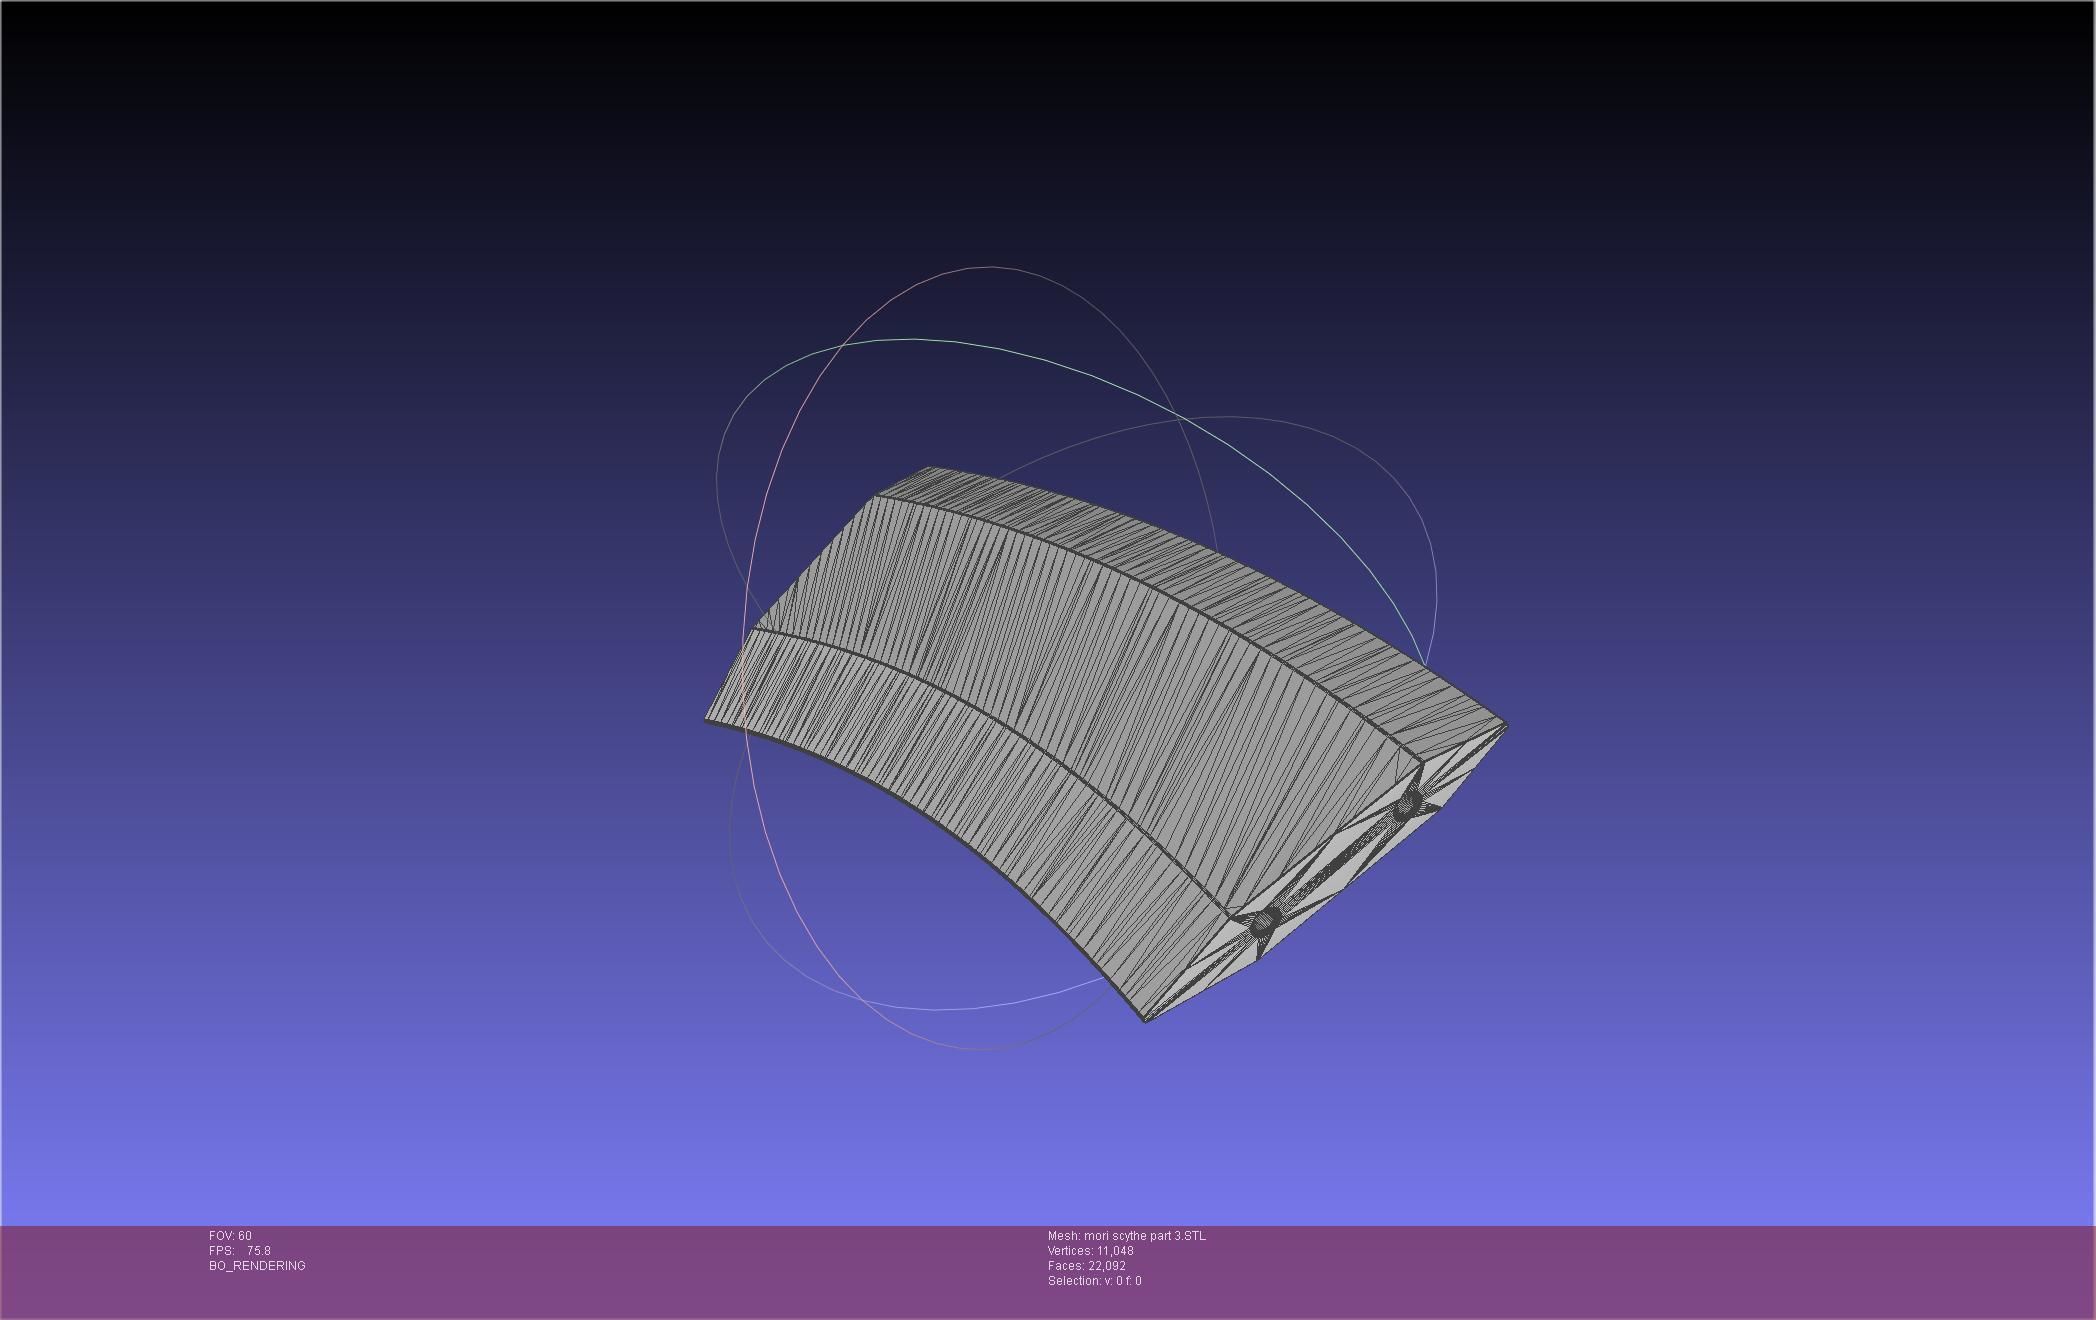The image size is (2096, 1320).
Task: Click the Faces: 22,092 info line
Action: (x=1086, y=1266)
